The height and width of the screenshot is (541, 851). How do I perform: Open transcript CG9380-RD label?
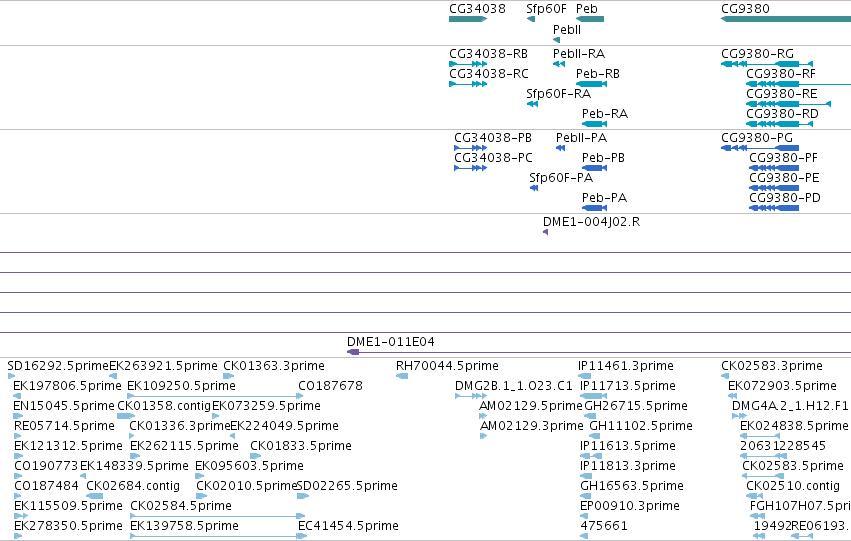(782, 114)
